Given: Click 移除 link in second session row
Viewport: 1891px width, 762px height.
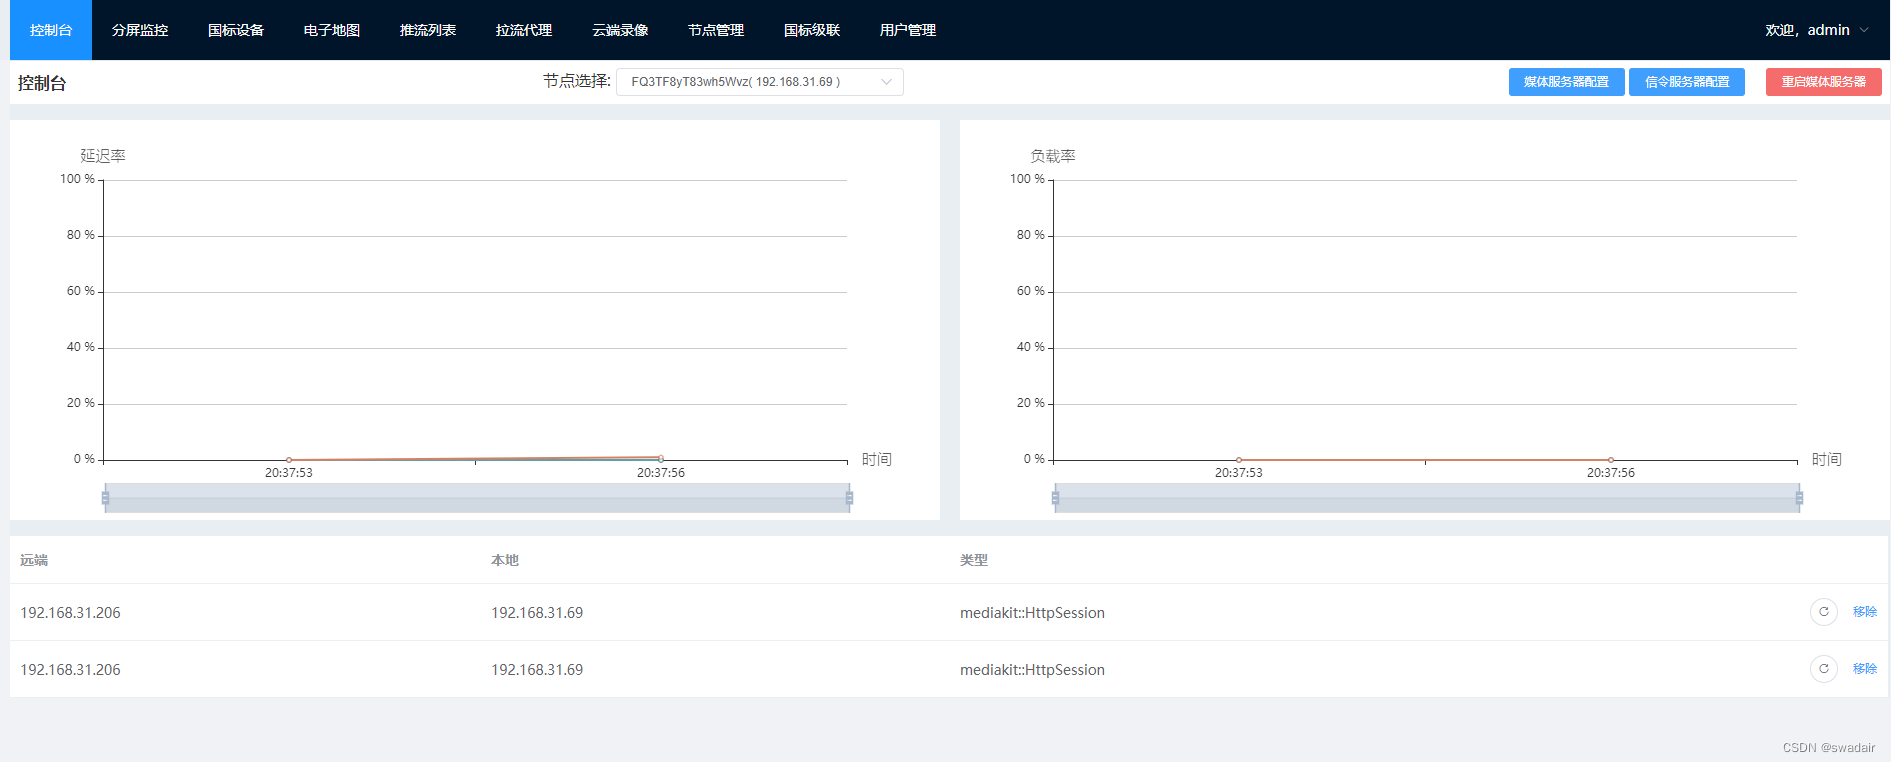Looking at the screenshot, I should coord(1865,669).
